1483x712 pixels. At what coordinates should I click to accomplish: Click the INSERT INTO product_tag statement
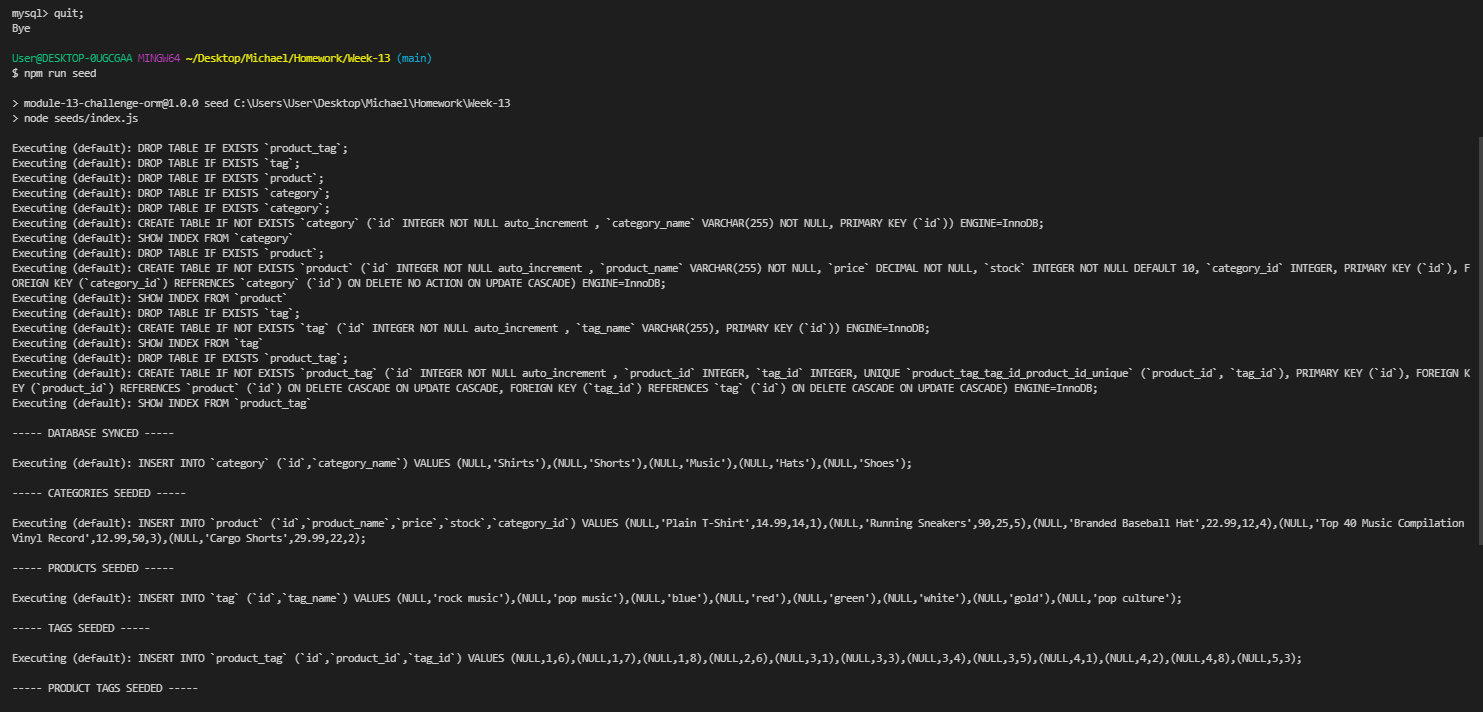click(300, 657)
